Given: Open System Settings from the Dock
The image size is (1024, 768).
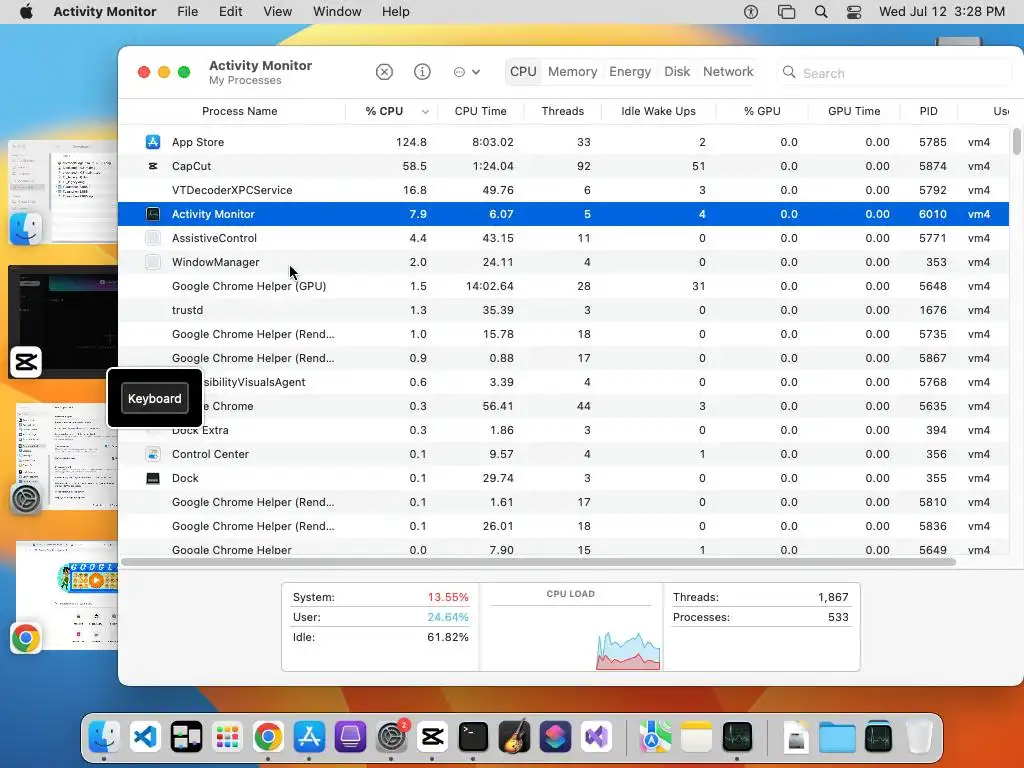Looking at the screenshot, I should (392, 737).
